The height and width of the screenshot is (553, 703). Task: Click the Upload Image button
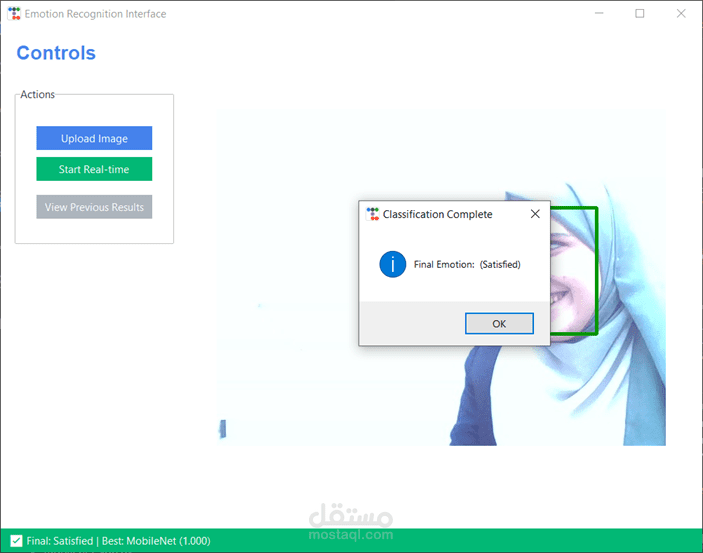94,138
